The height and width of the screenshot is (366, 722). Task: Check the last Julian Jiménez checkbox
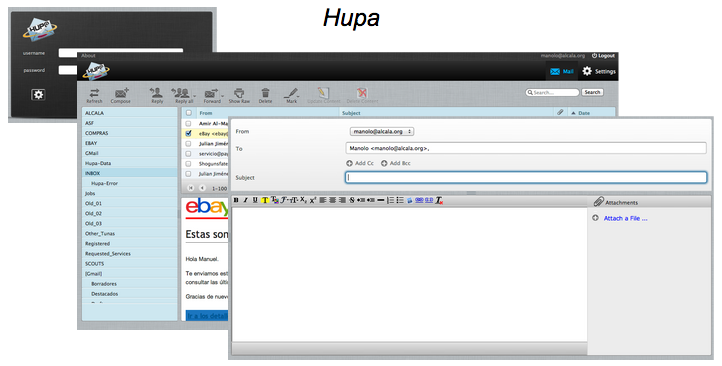pyautogui.click(x=188, y=174)
